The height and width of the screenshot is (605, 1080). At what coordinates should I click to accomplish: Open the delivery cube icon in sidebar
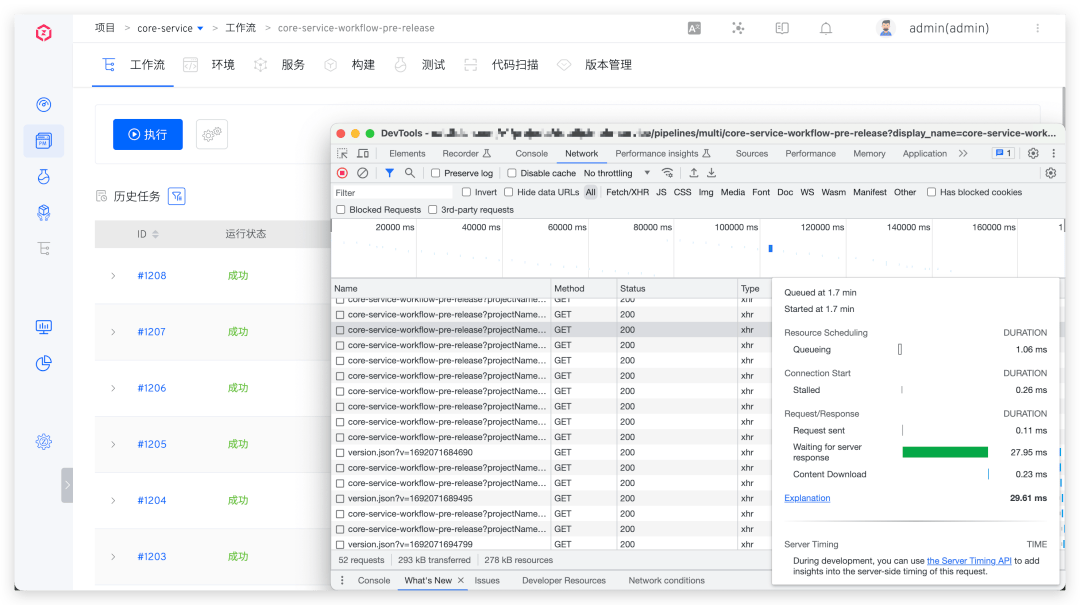pos(43,212)
